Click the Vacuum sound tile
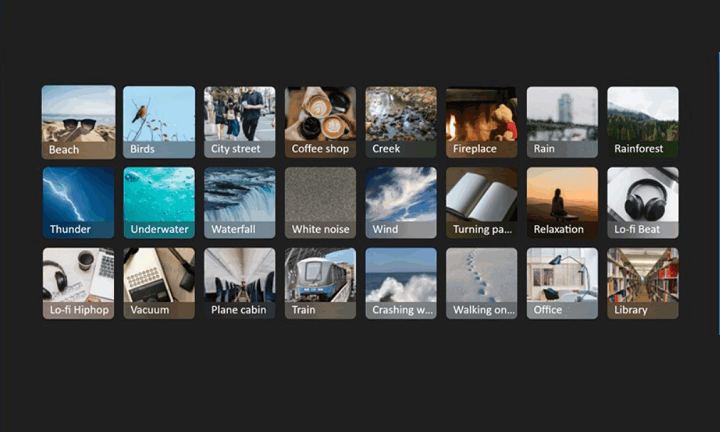Screen dimensions: 720x432 pyautogui.click(x=159, y=283)
